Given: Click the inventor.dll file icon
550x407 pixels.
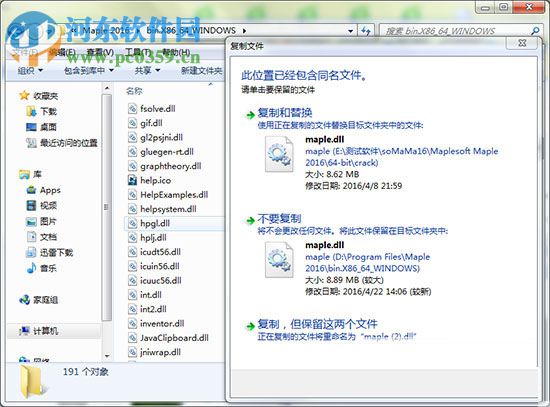Looking at the screenshot, I should coord(132,323).
